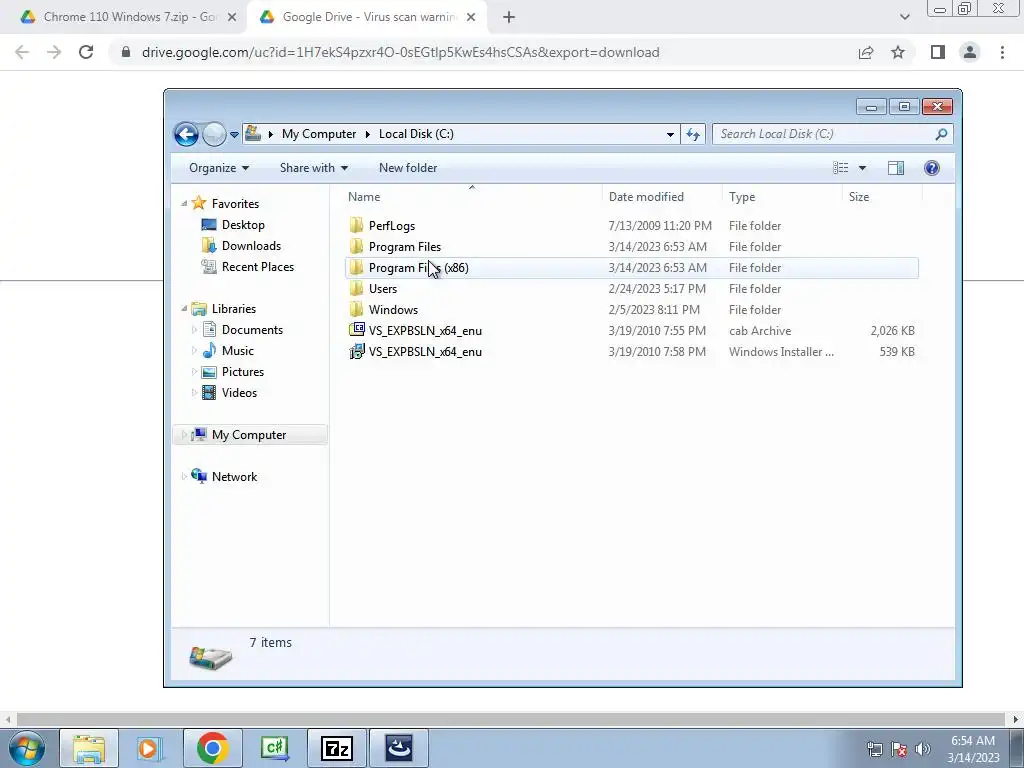Click the search magnifier icon in Explorer
This screenshot has height=768, width=1024.
pyautogui.click(x=940, y=134)
